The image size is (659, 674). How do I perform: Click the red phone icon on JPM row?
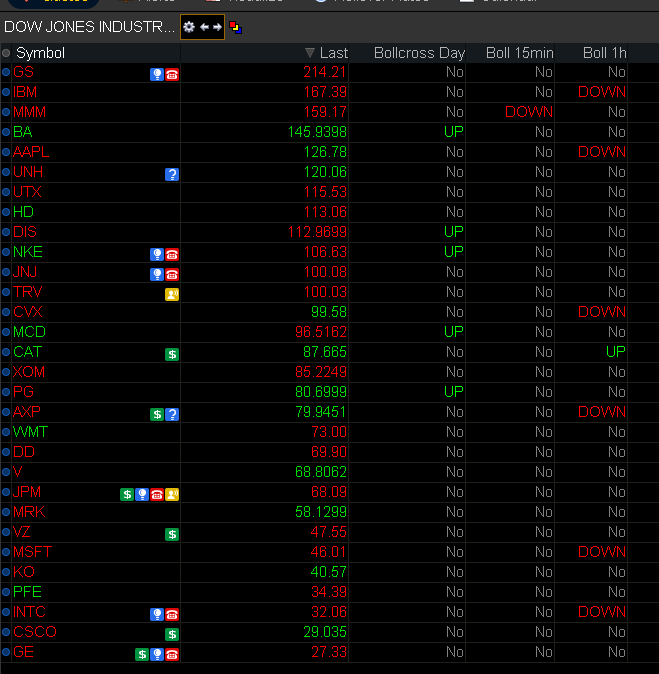157,494
